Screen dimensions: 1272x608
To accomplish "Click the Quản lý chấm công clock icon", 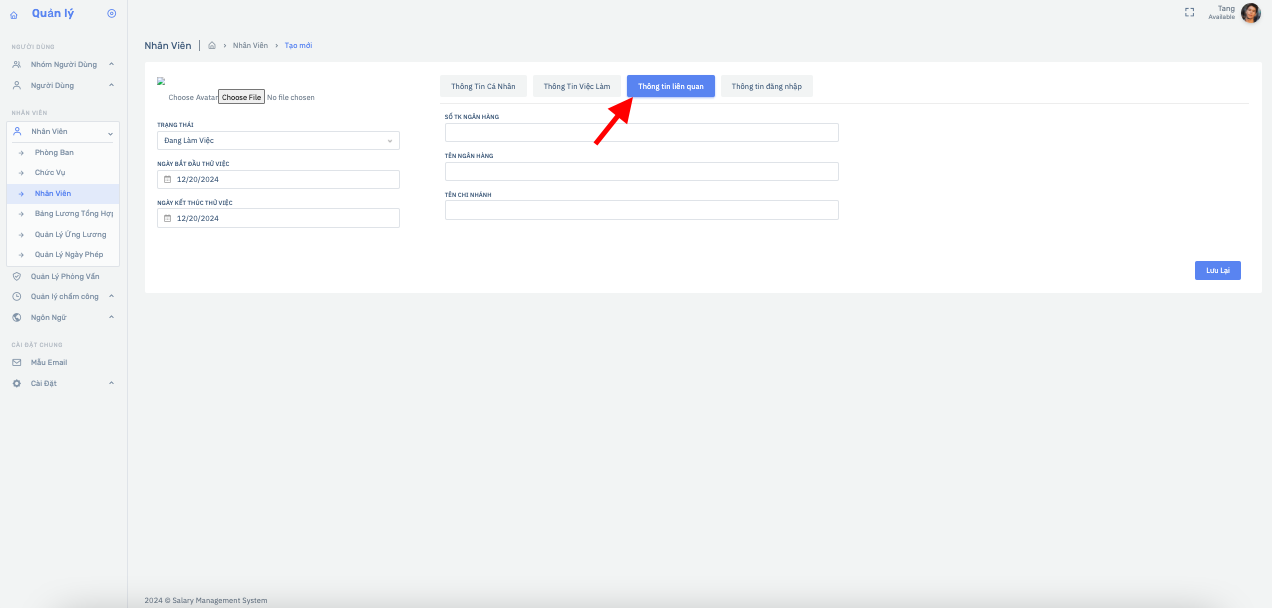I will coord(17,296).
